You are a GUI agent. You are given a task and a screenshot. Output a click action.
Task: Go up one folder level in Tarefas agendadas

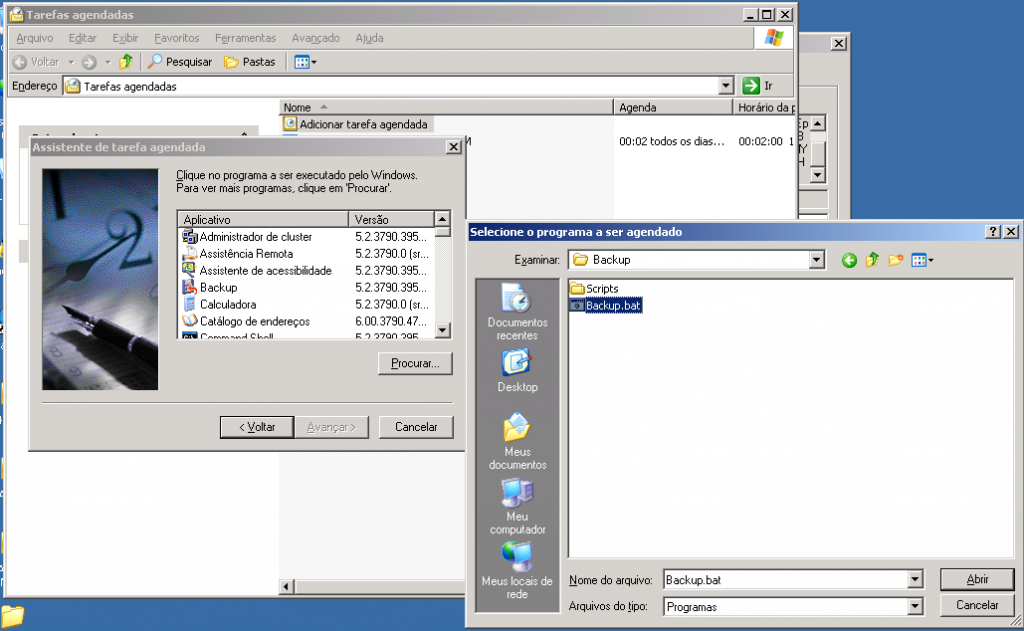(126, 62)
